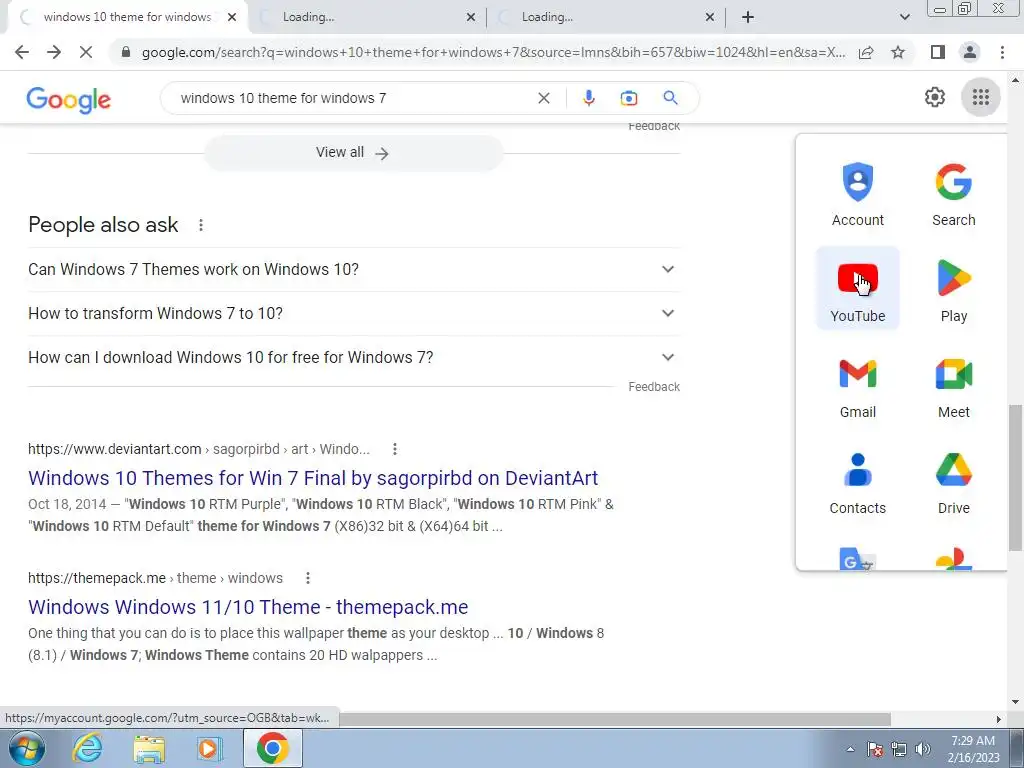Open Windows Media Player from the taskbar
The width and height of the screenshot is (1024, 768).
tap(210, 748)
